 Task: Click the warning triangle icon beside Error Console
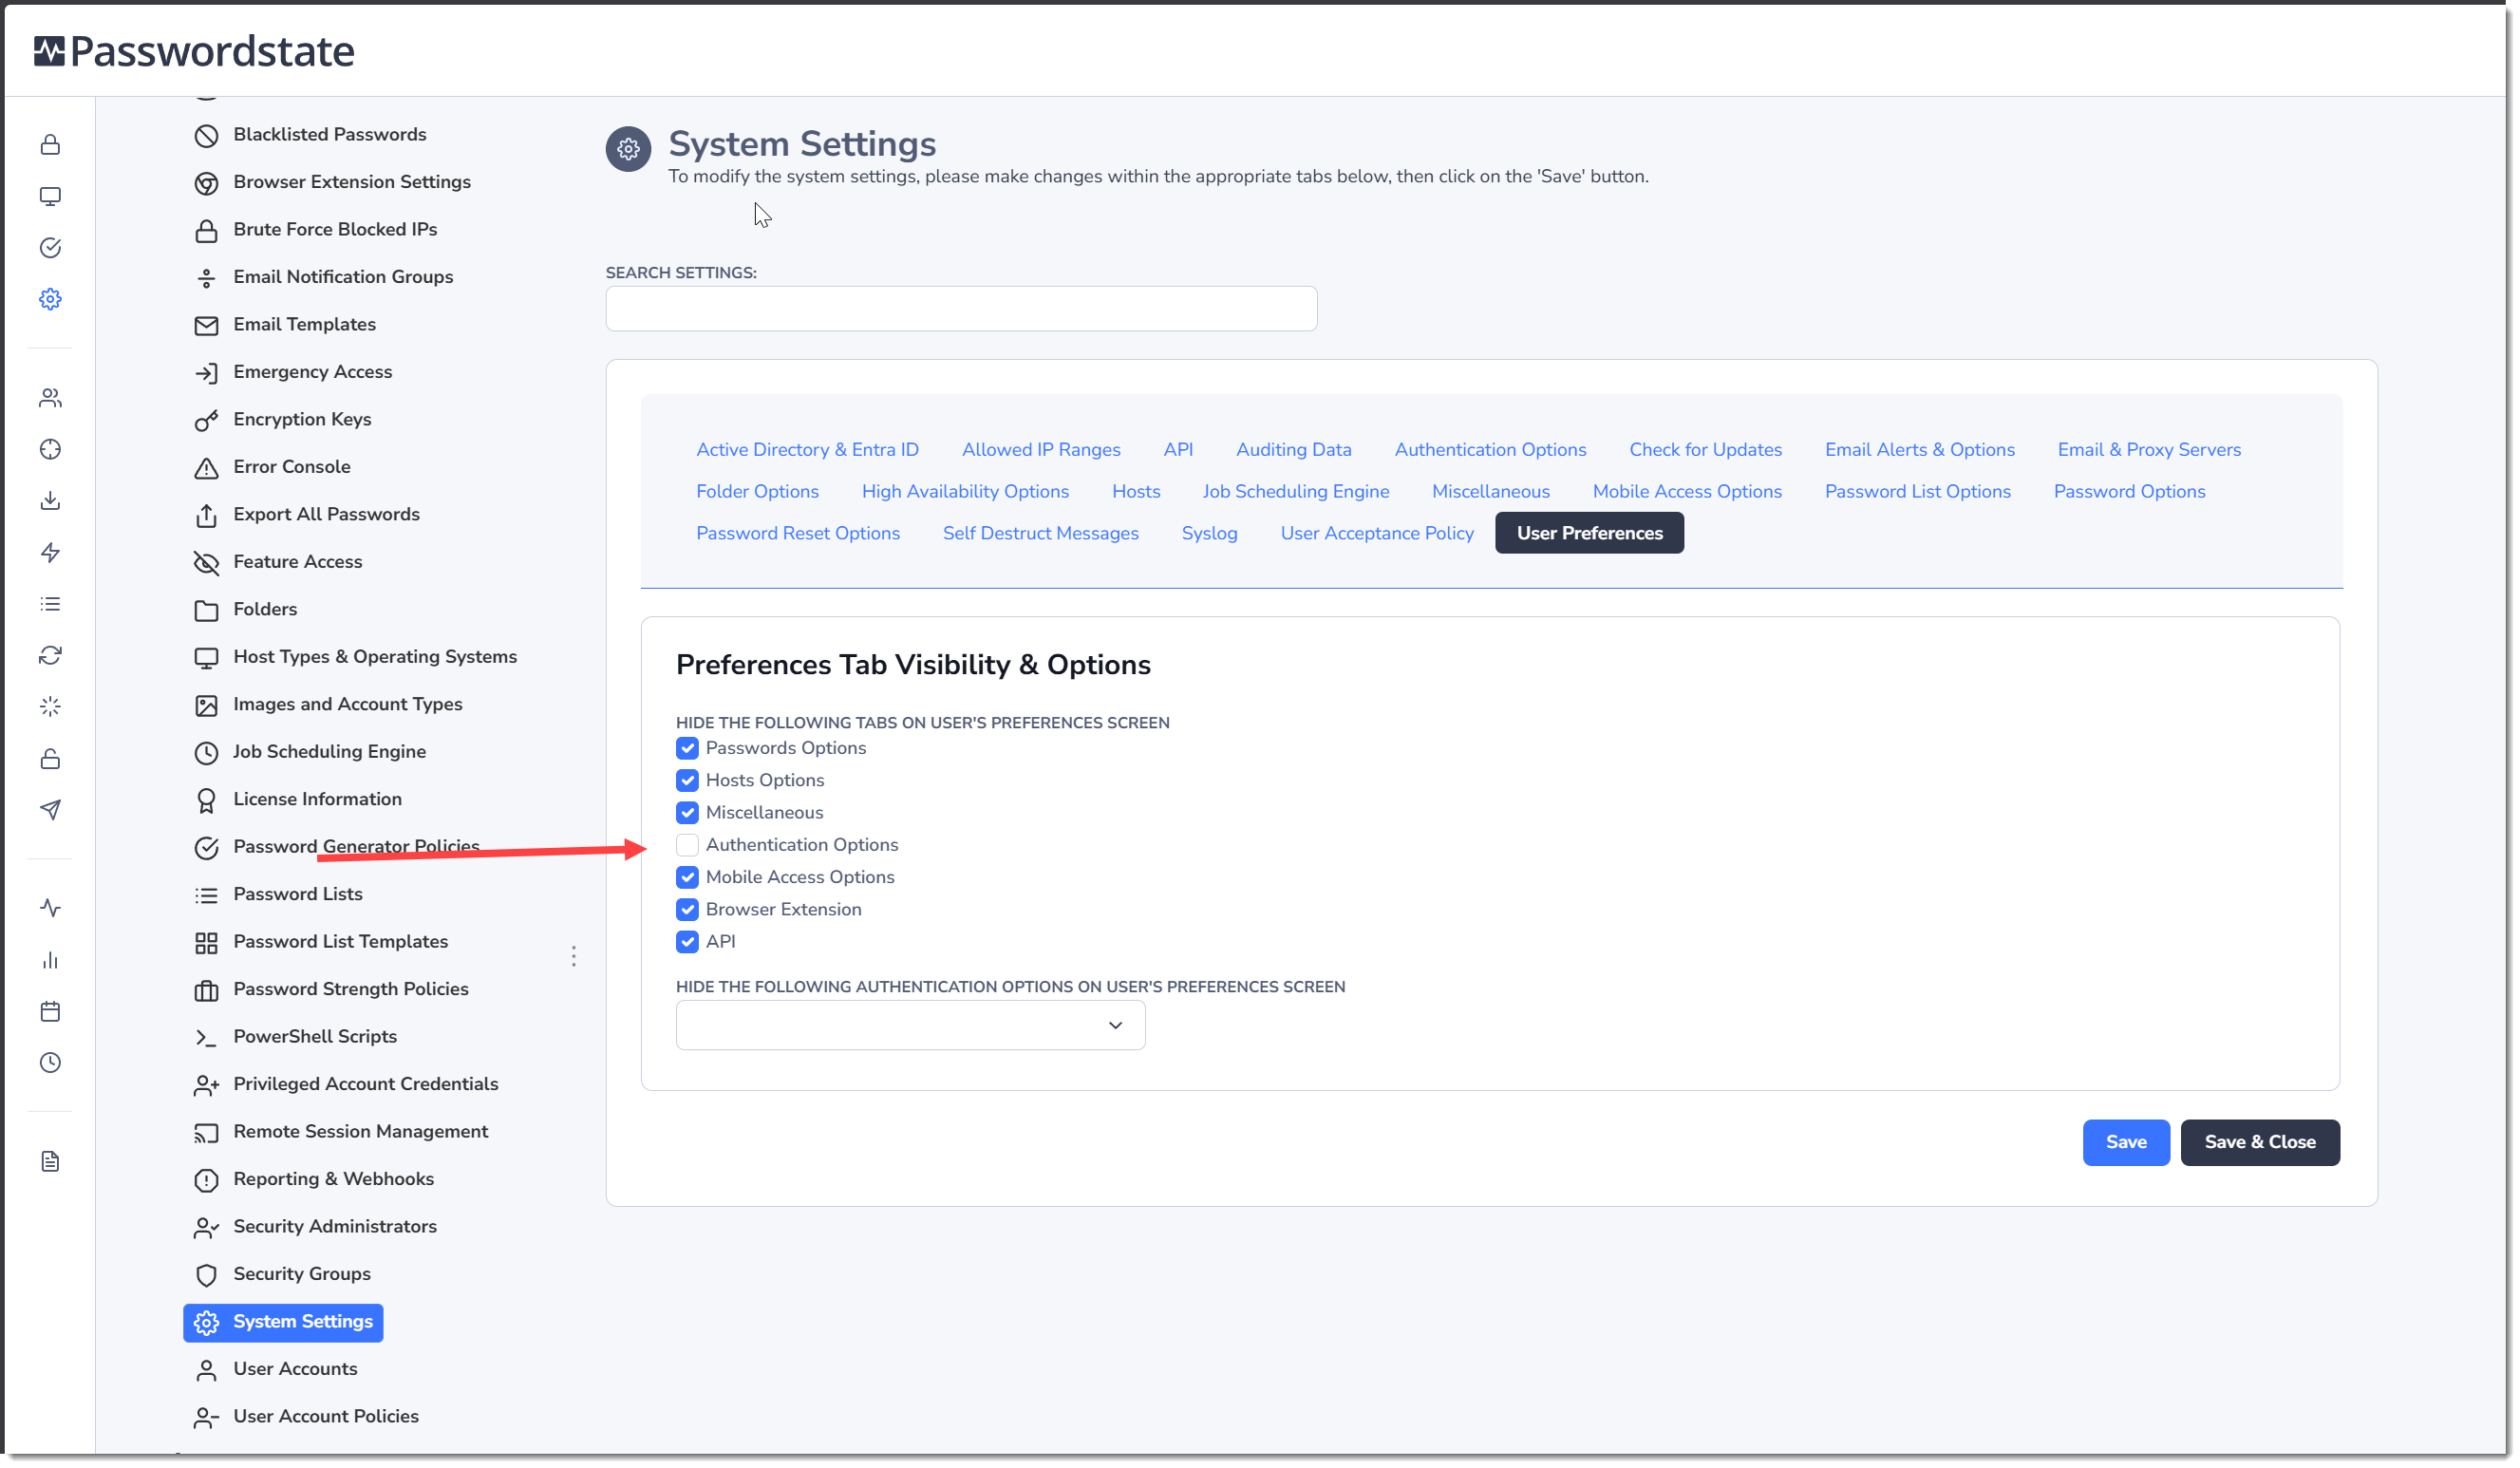click(x=206, y=468)
